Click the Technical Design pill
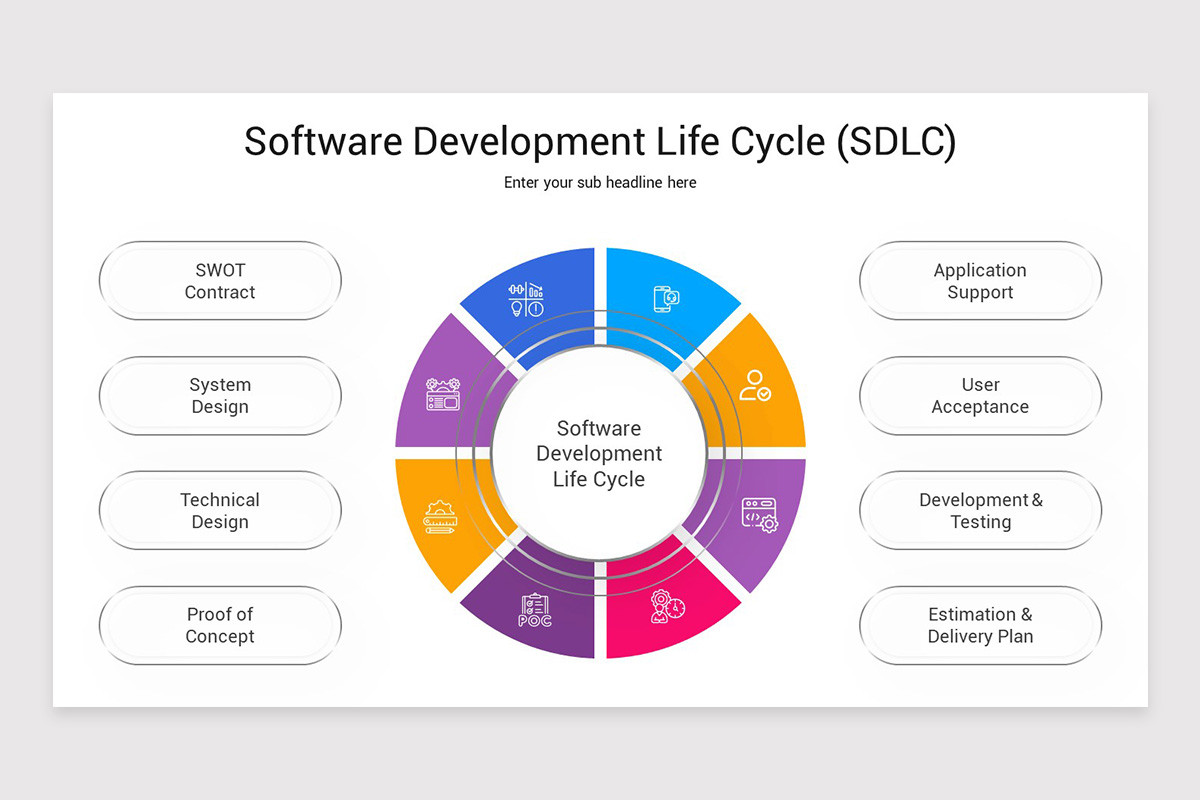This screenshot has height=800, width=1200. 220,511
